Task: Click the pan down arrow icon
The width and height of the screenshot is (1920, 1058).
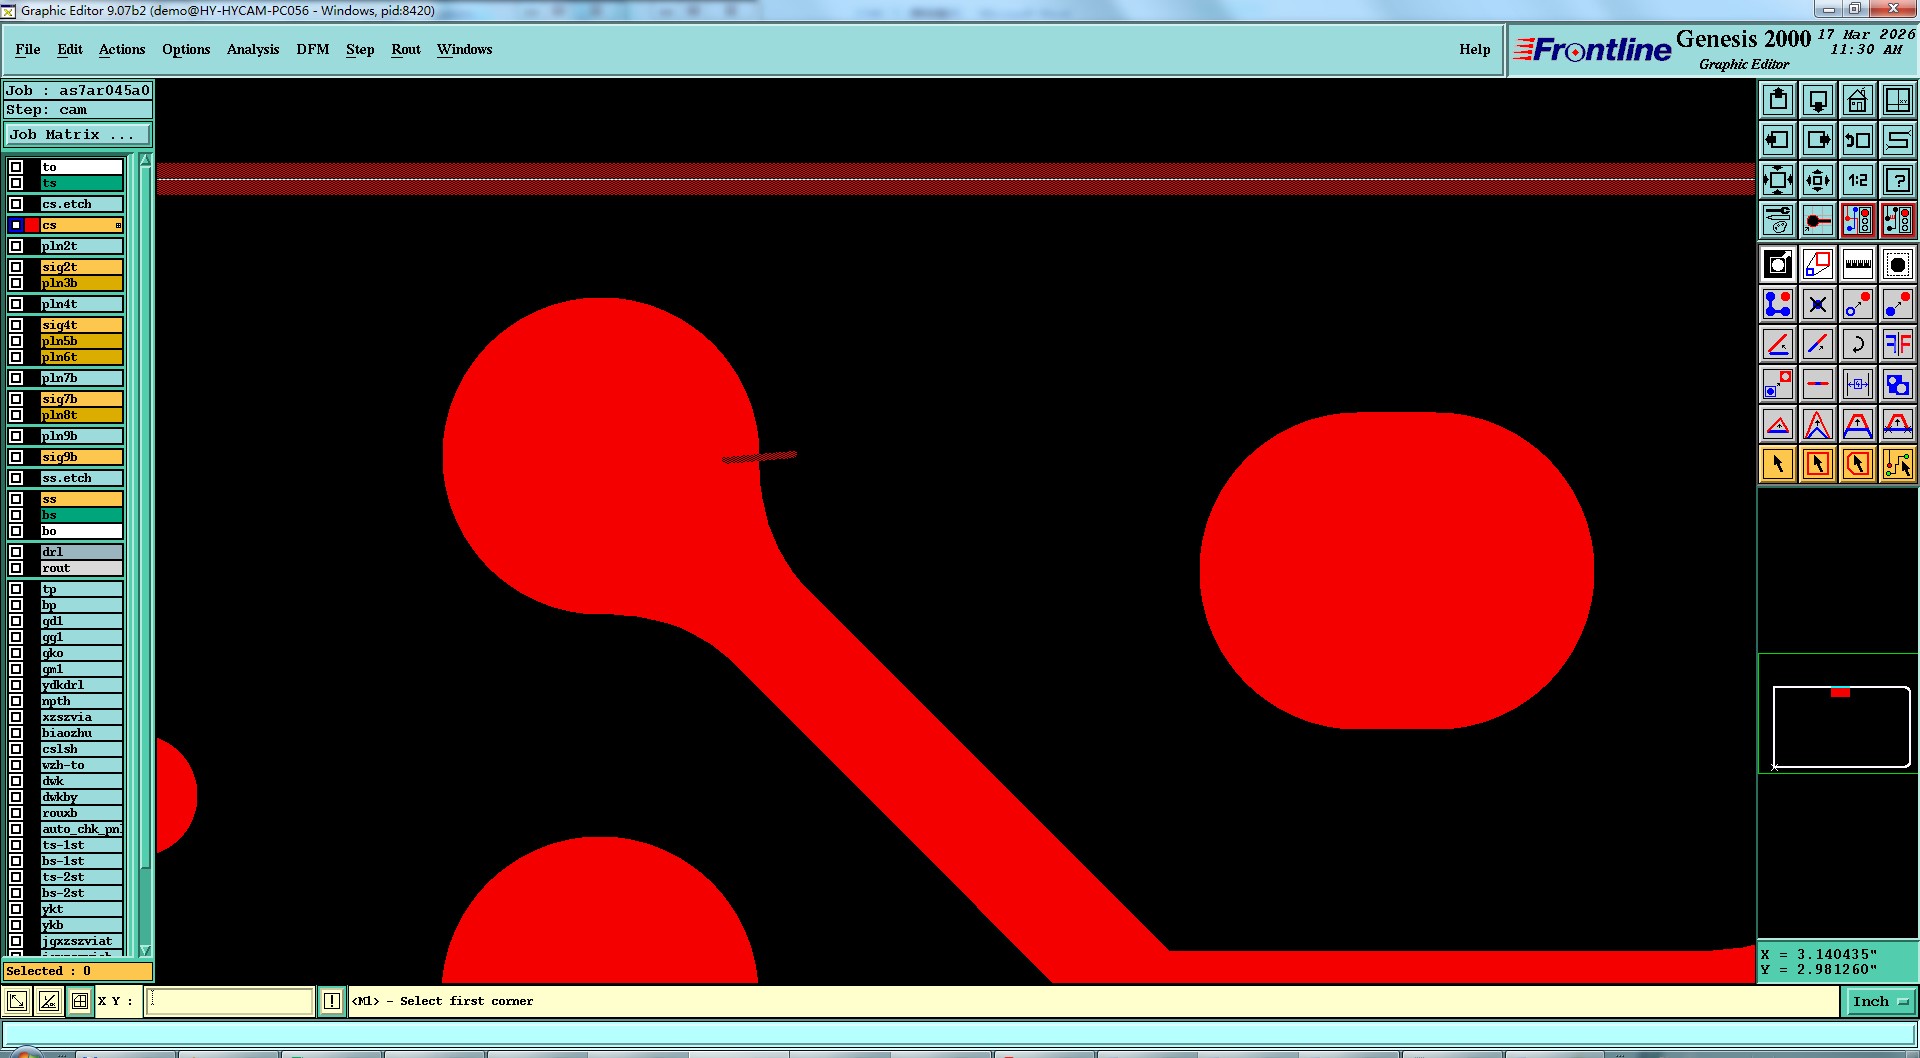Action: click(x=1818, y=100)
